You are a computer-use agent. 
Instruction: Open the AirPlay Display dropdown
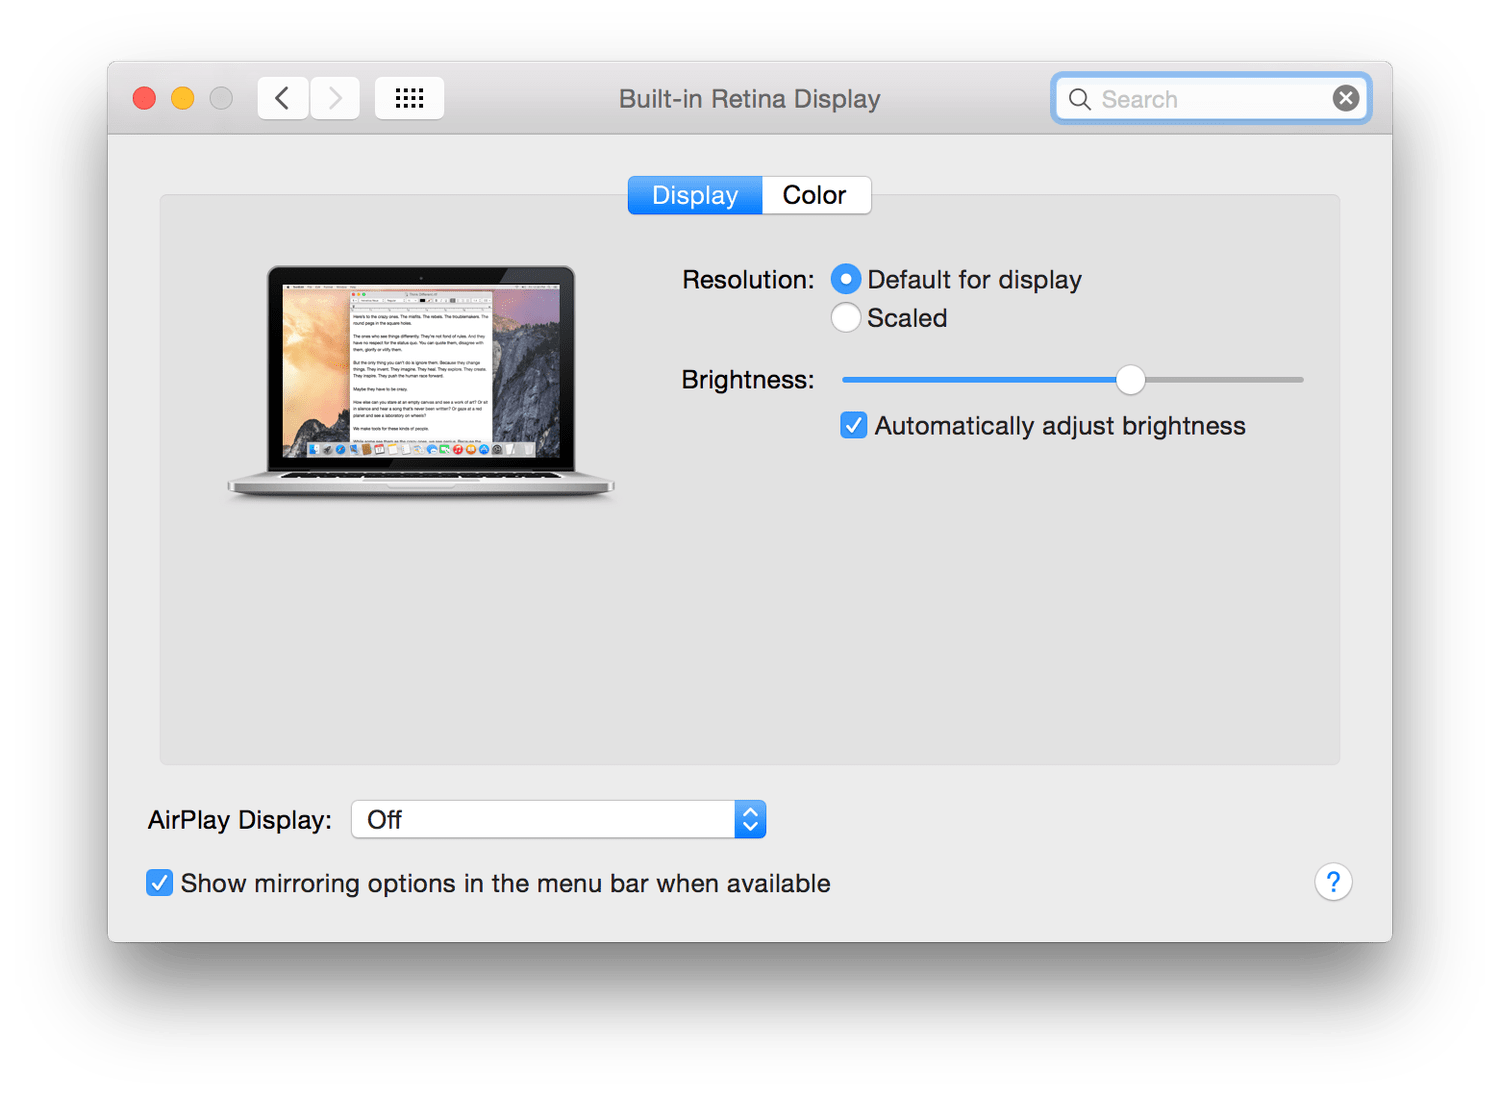tap(558, 819)
